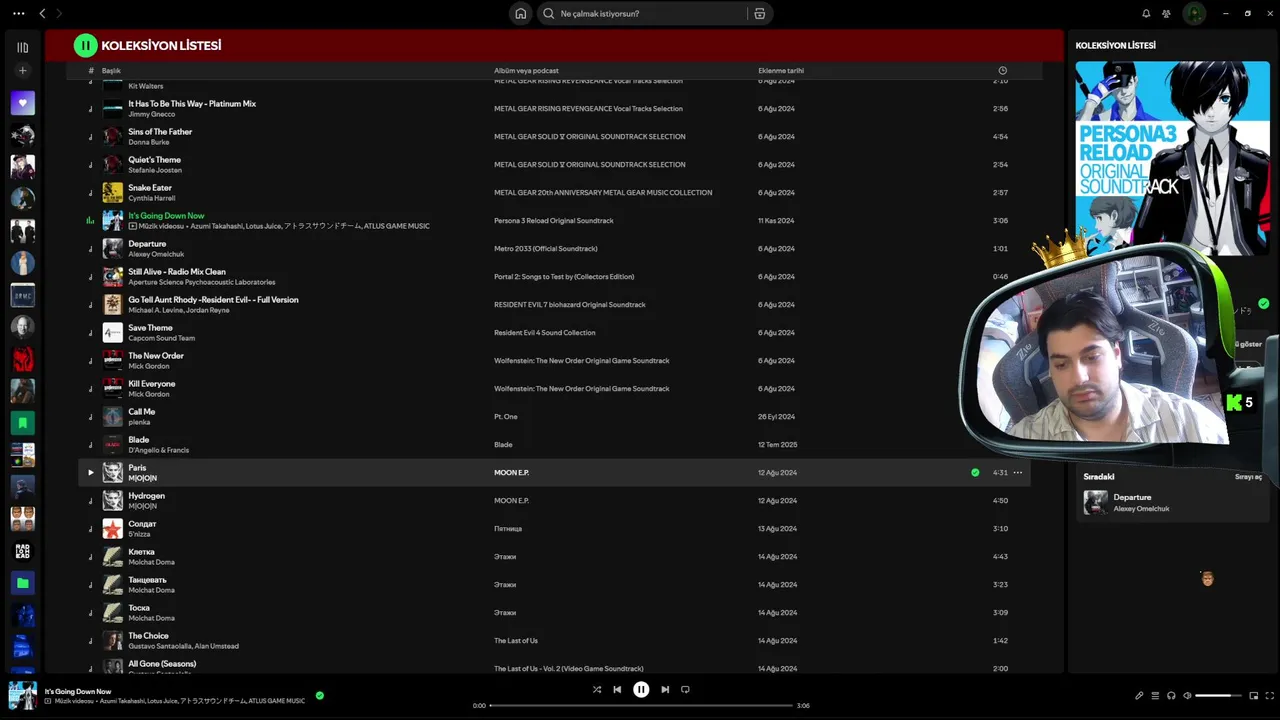
Task: Open the 'It's Going Down Now' title in the player bar
Action: tap(78, 691)
